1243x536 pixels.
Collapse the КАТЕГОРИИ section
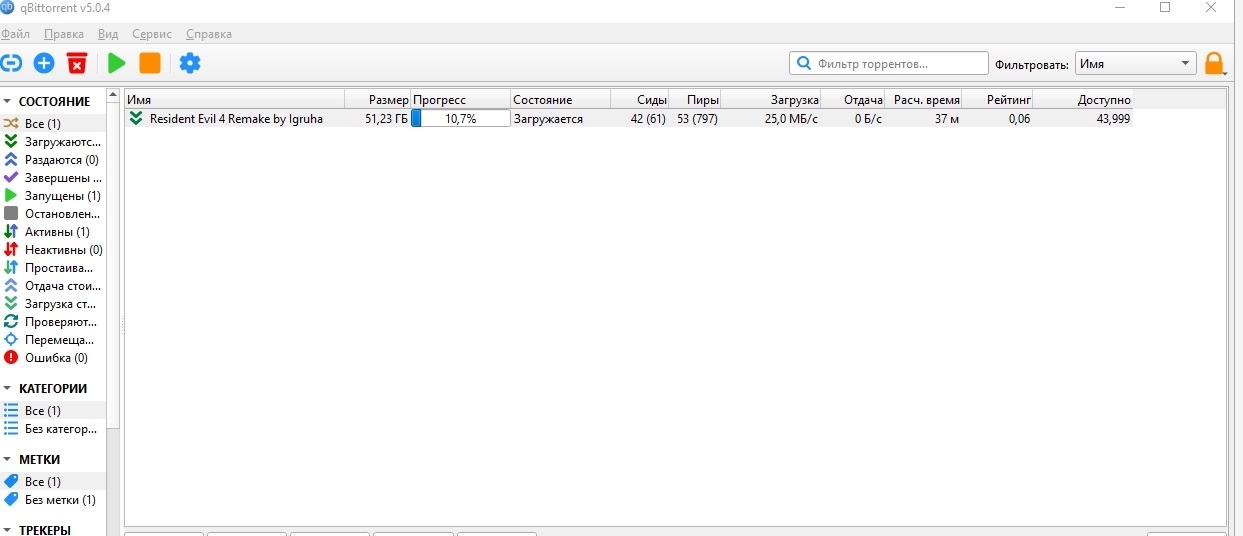coord(8,389)
